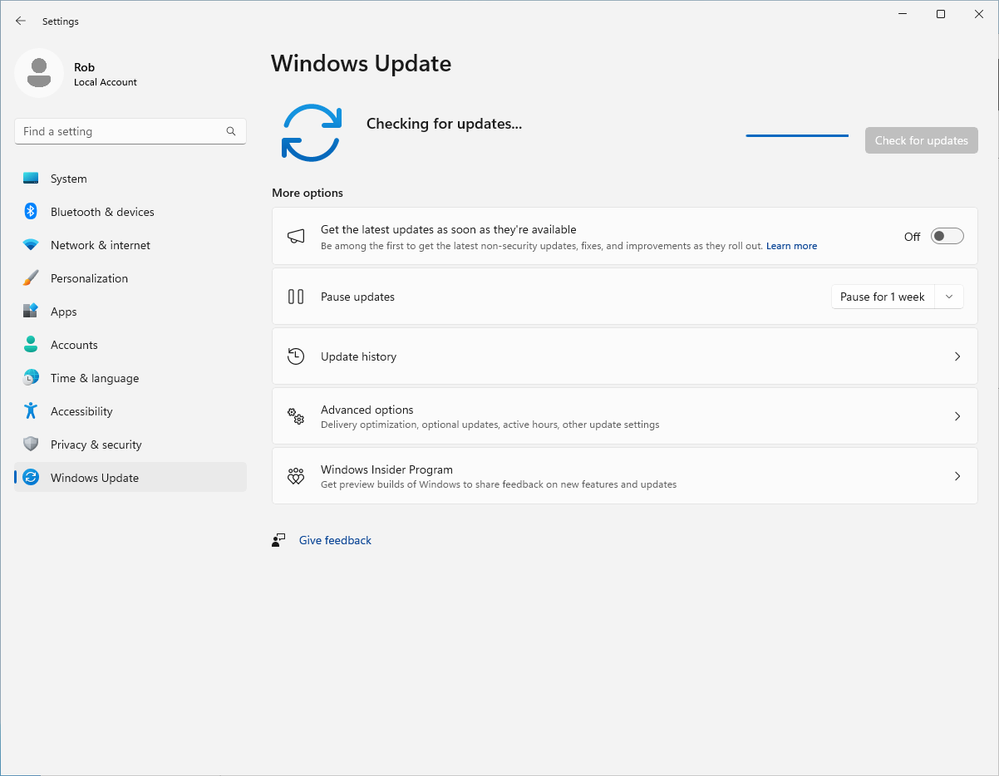Open Privacy & security page
This screenshot has height=776, width=999.
(x=130, y=444)
